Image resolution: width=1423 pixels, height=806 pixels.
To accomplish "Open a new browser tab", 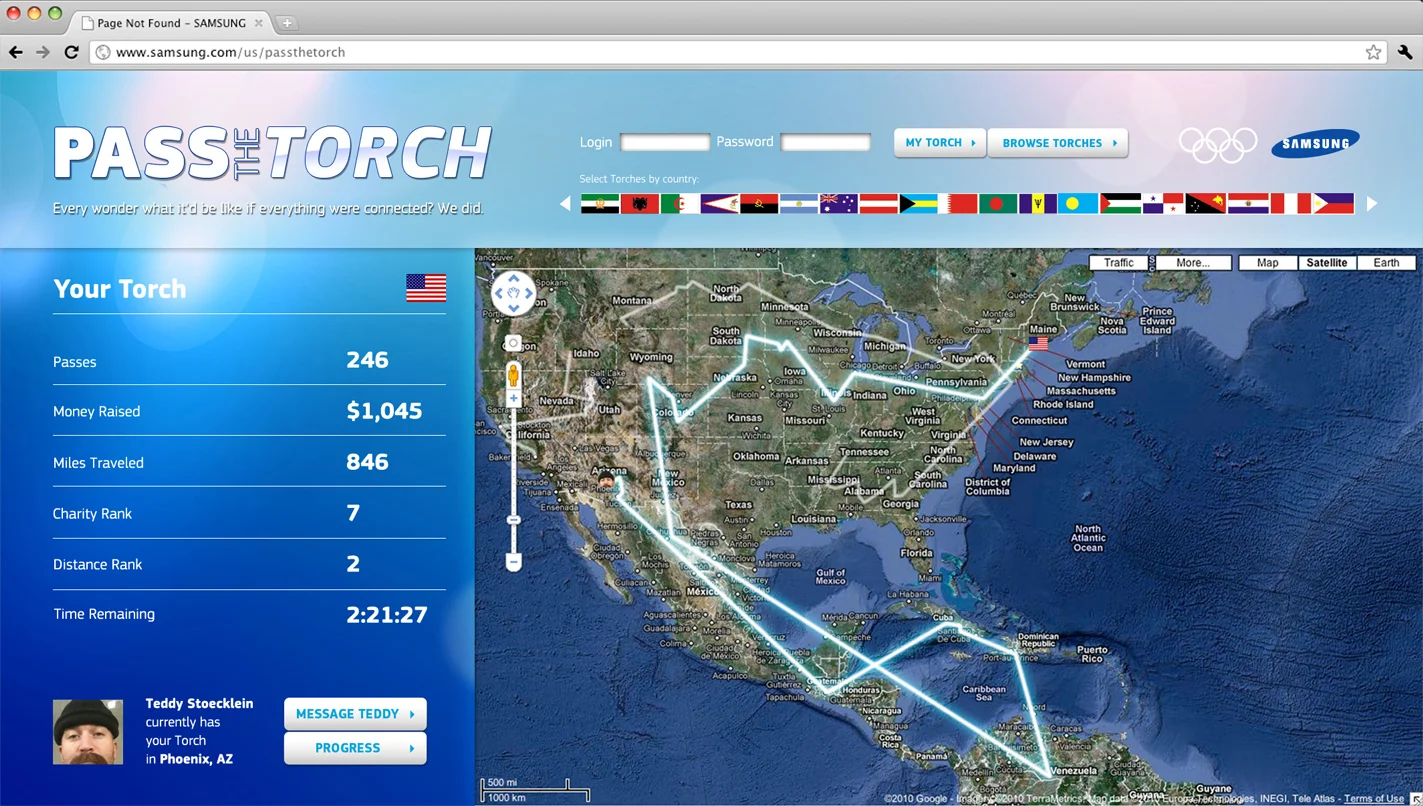I will pos(286,23).
